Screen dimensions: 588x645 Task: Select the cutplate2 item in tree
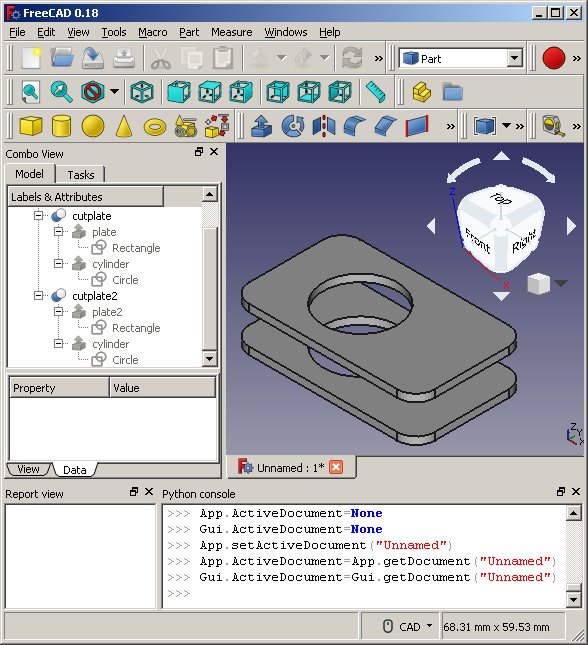(95, 296)
